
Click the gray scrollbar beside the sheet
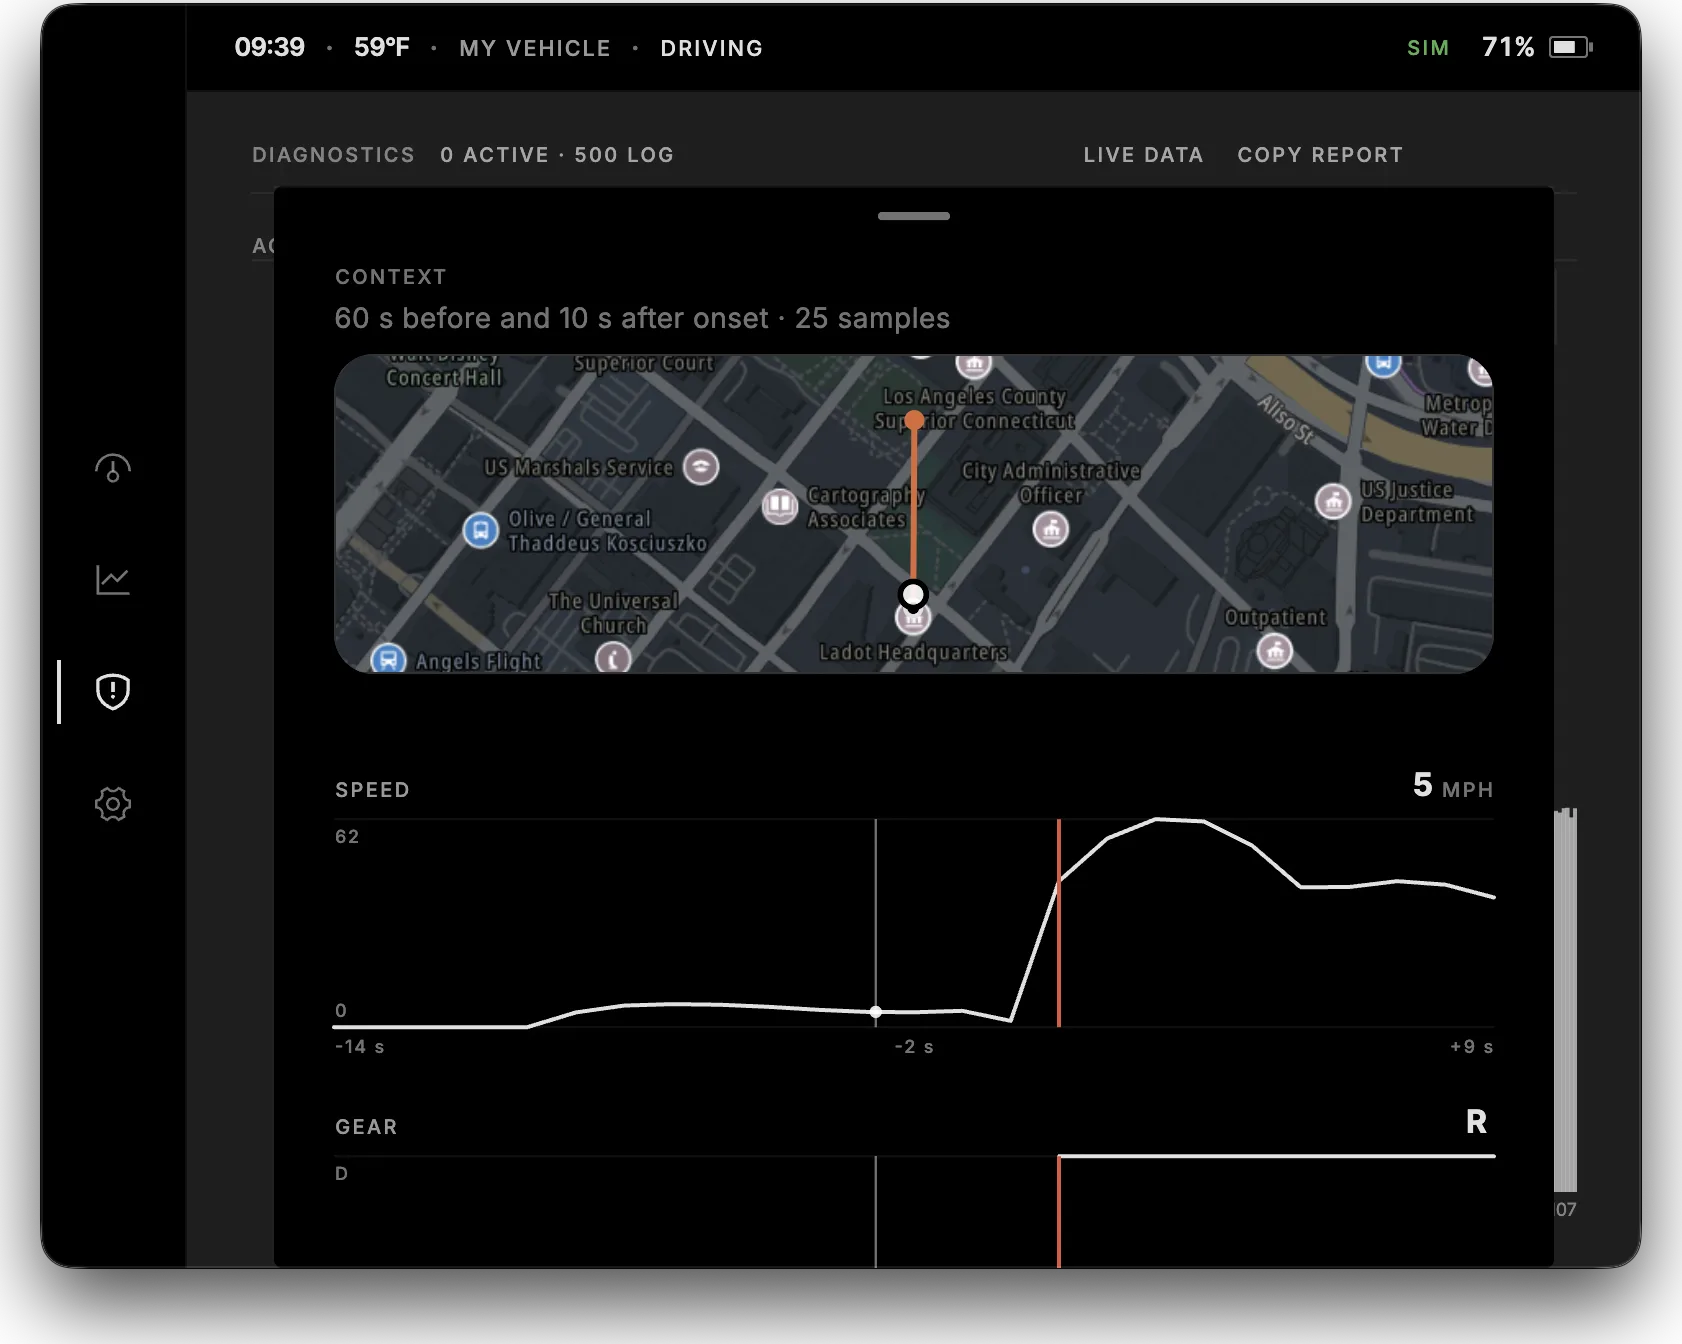[1565, 1000]
